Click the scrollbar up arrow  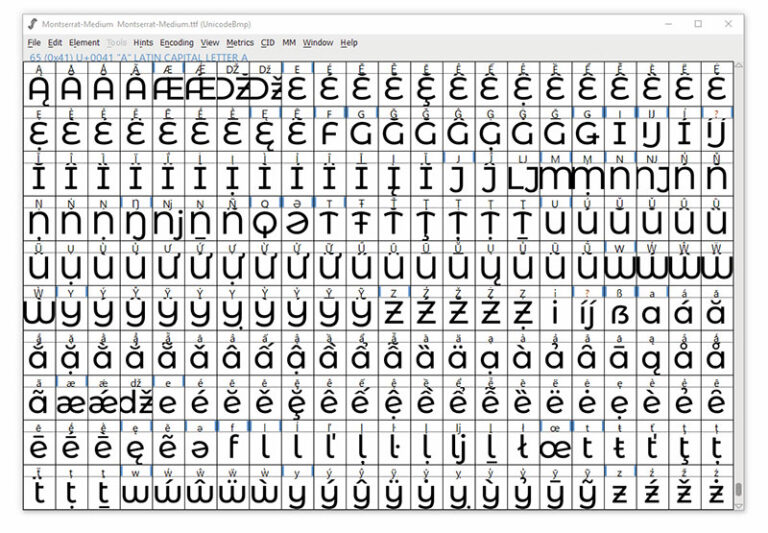point(738,65)
